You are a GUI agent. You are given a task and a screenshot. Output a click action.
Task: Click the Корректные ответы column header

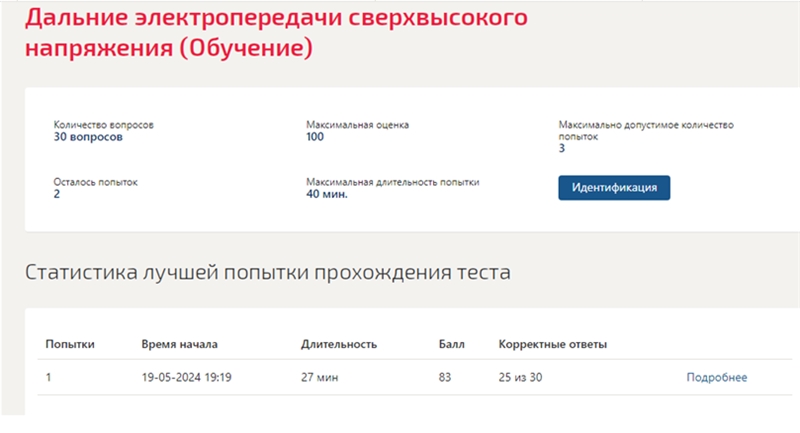[x=552, y=345]
